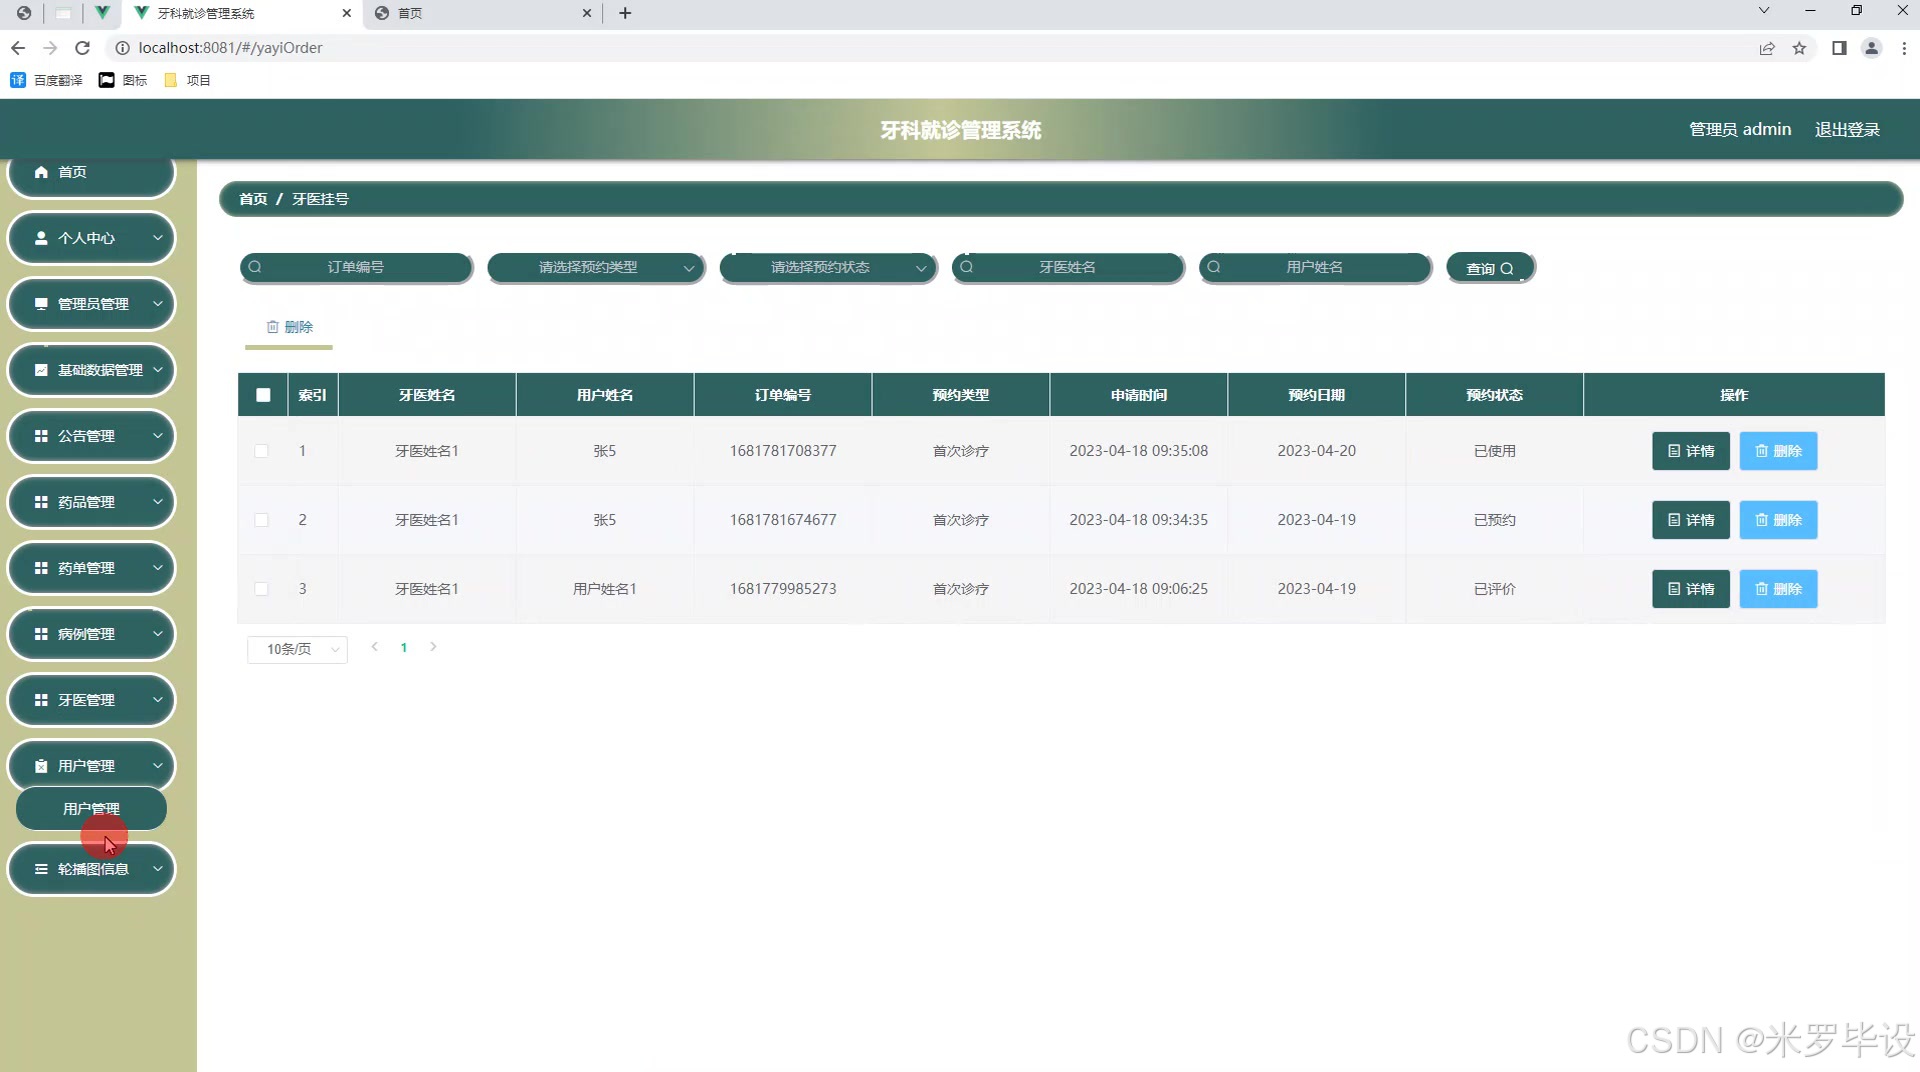Open browser three-dot menu
Image resolution: width=1920 pixels, height=1072 pixels.
tap(1904, 48)
